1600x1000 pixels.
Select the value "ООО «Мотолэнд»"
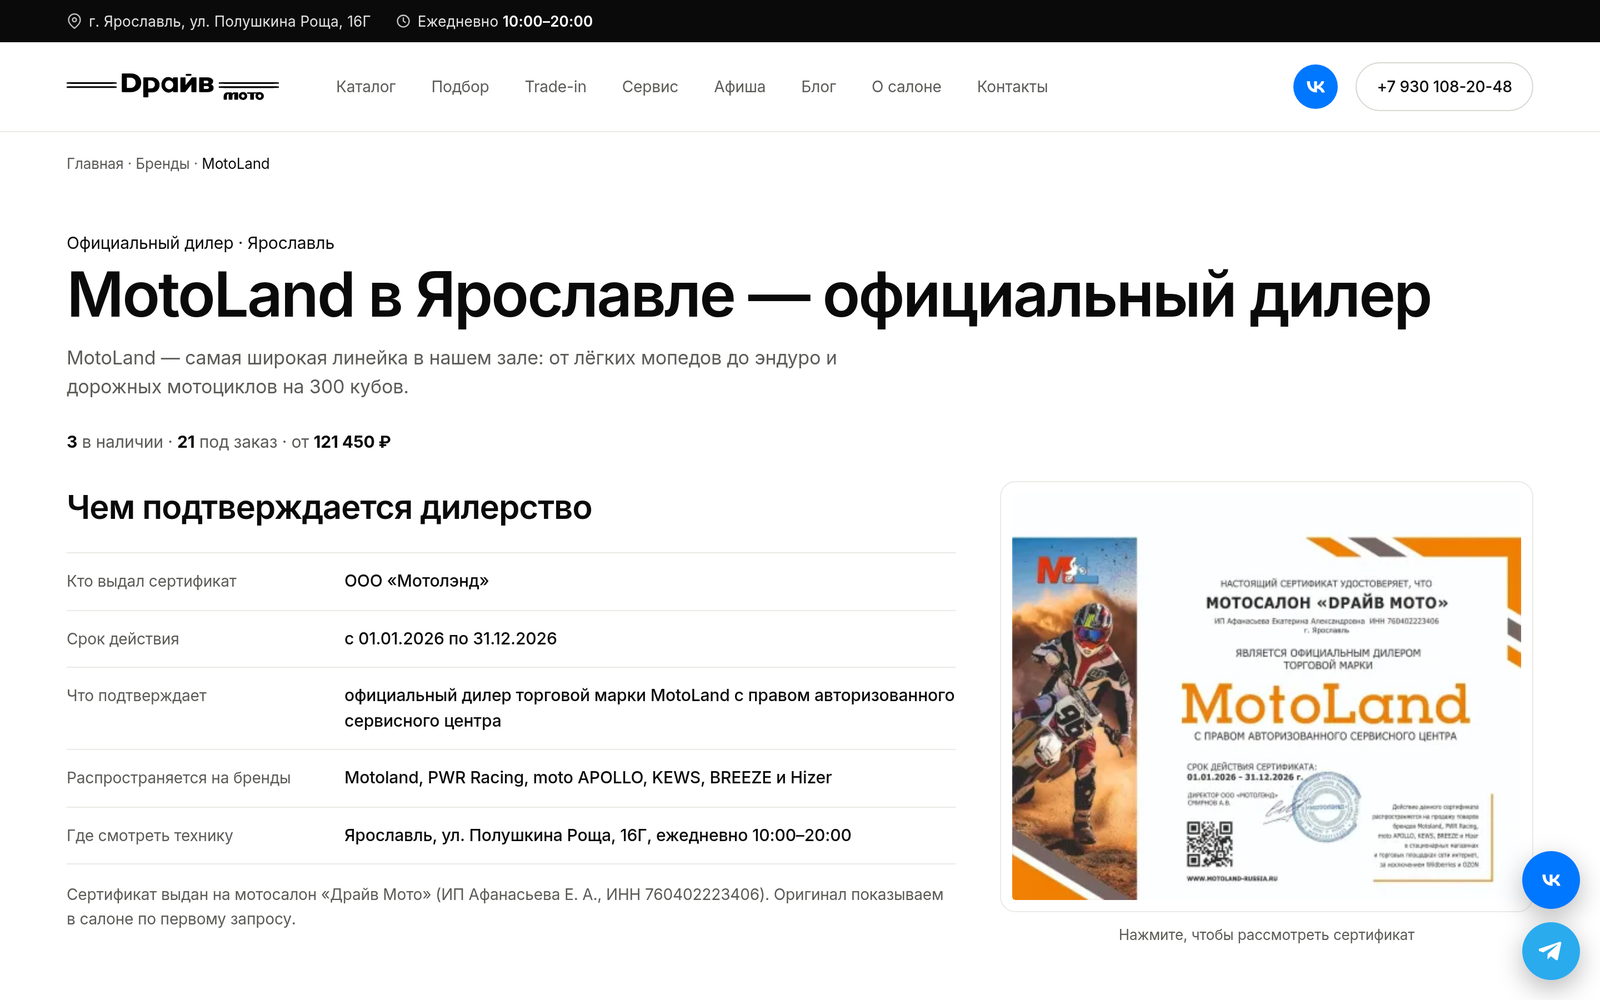click(417, 581)
